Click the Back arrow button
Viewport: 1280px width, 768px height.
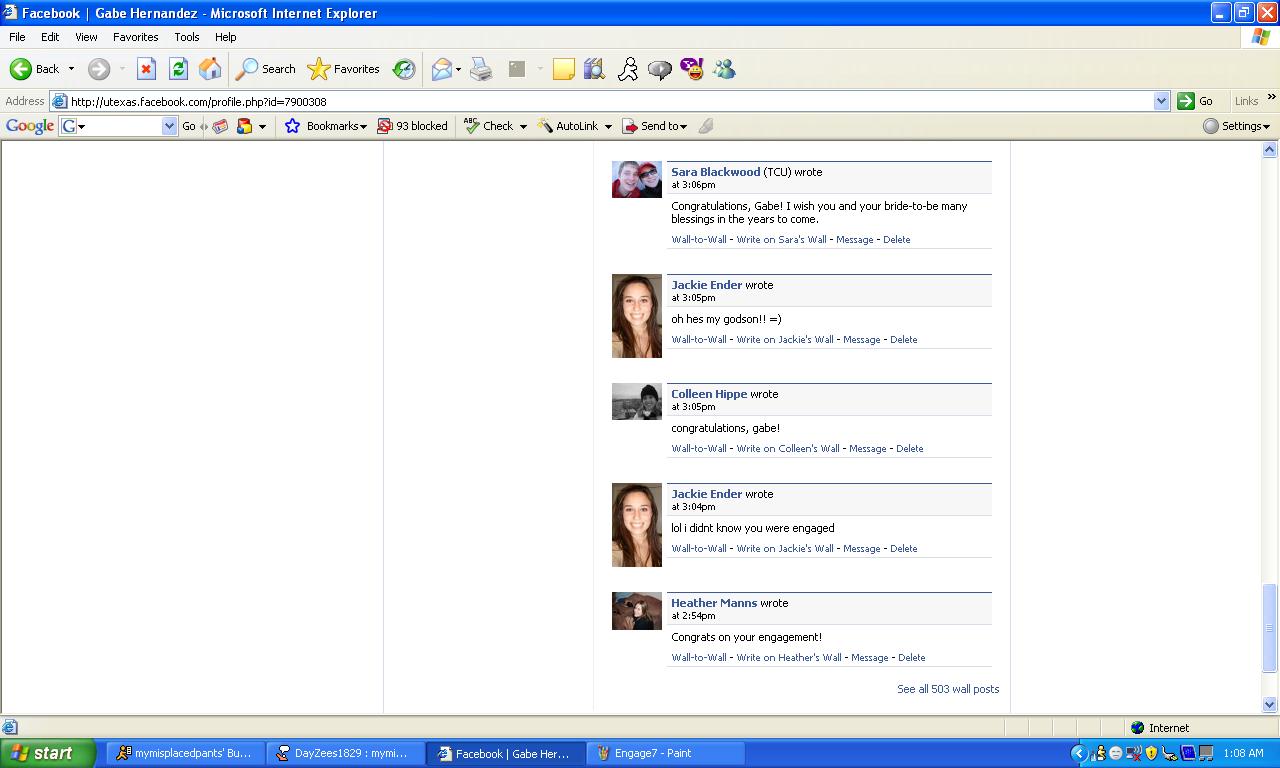[x=35, y=69]
